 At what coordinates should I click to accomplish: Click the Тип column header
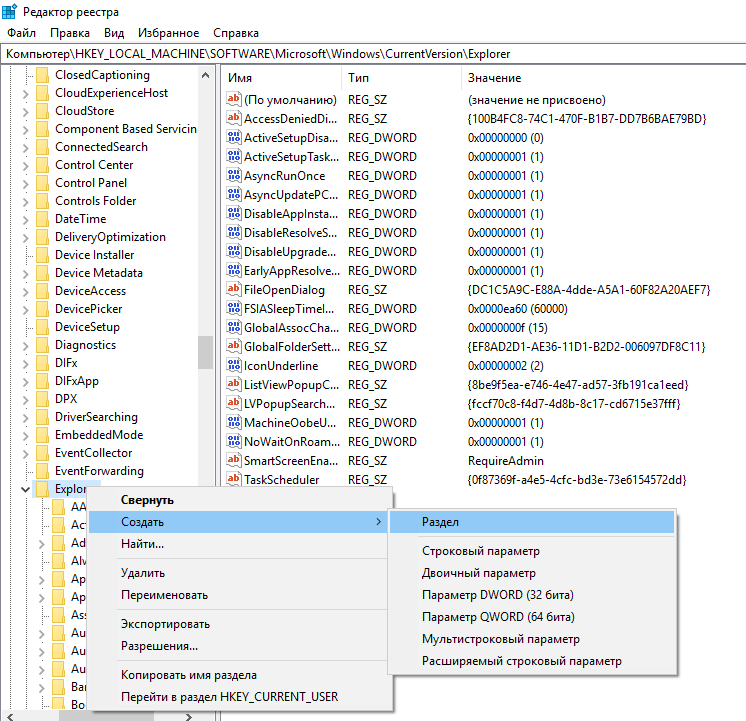[x=402, y=78]
